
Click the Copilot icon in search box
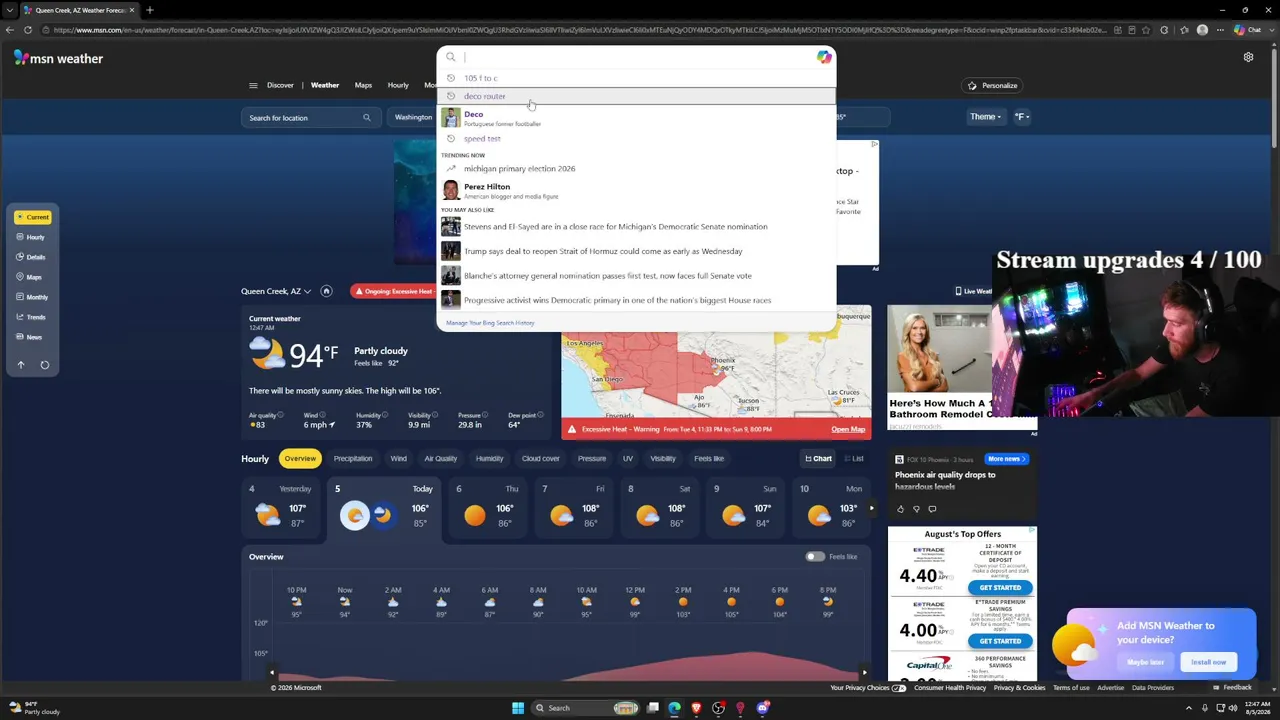(x=823, y=57)
